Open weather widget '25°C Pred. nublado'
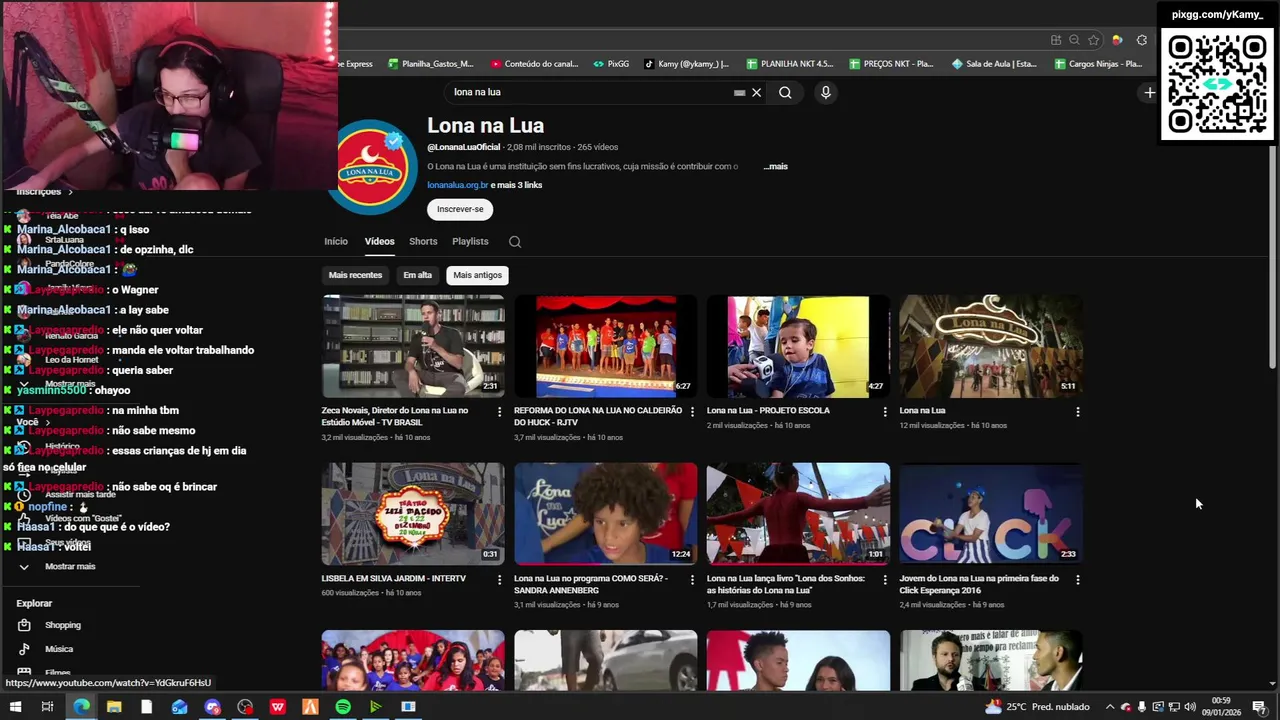The height and width of the screenshot is (720, 1280). point(1037,707)
